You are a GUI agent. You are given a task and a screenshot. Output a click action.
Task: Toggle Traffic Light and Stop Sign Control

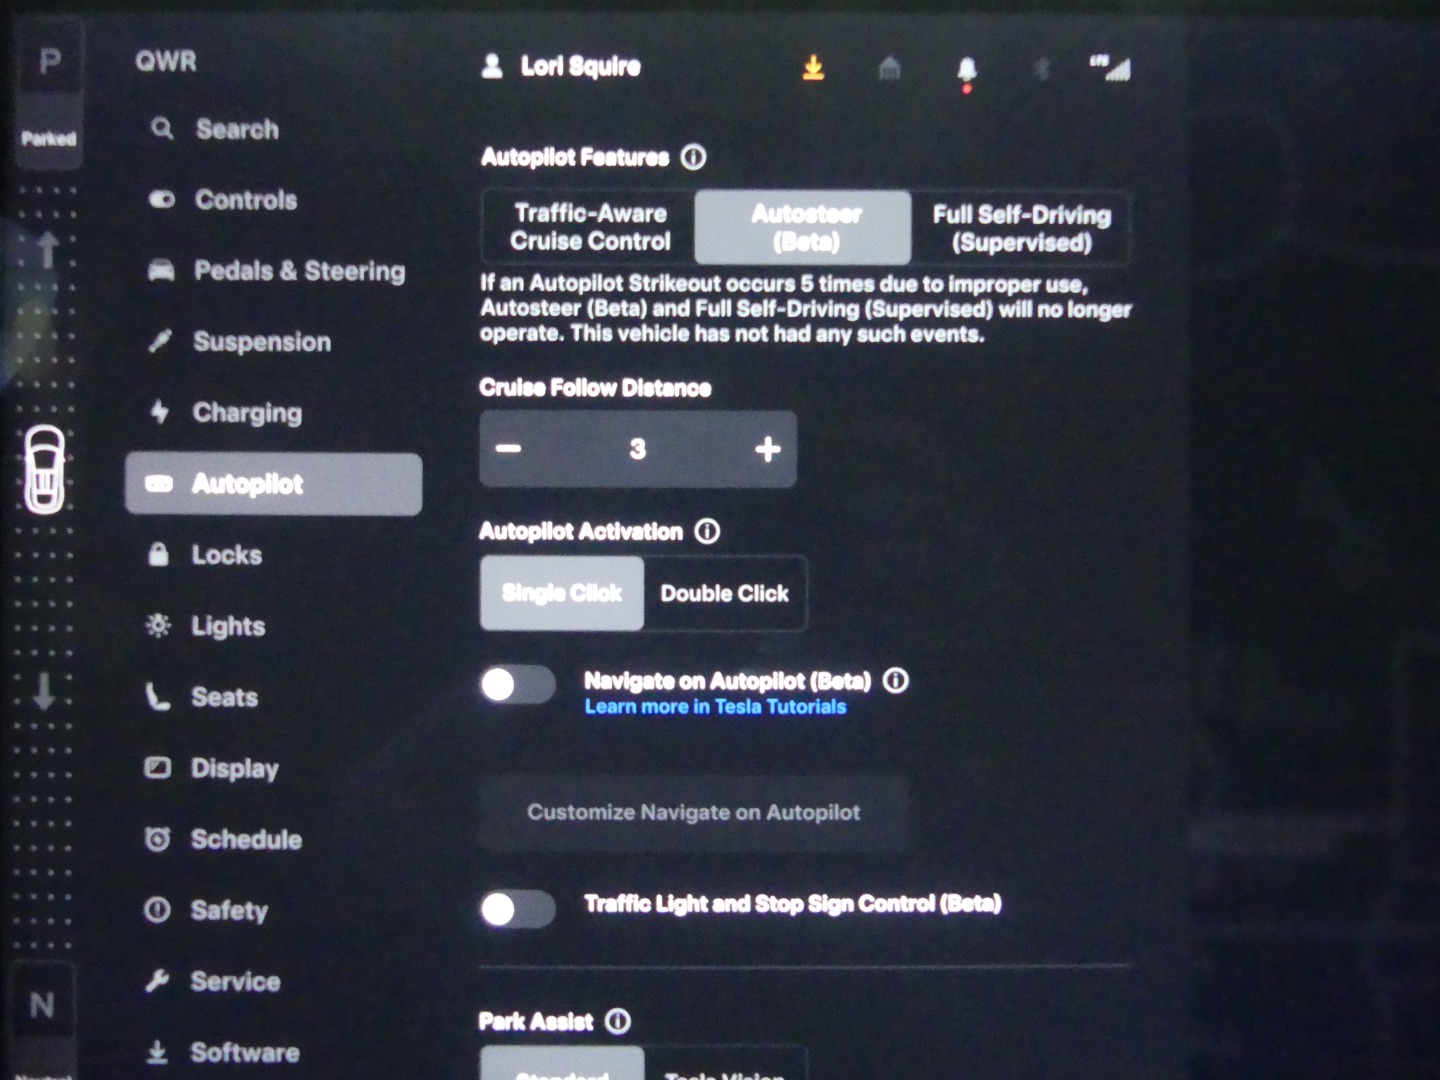(517, 909)
